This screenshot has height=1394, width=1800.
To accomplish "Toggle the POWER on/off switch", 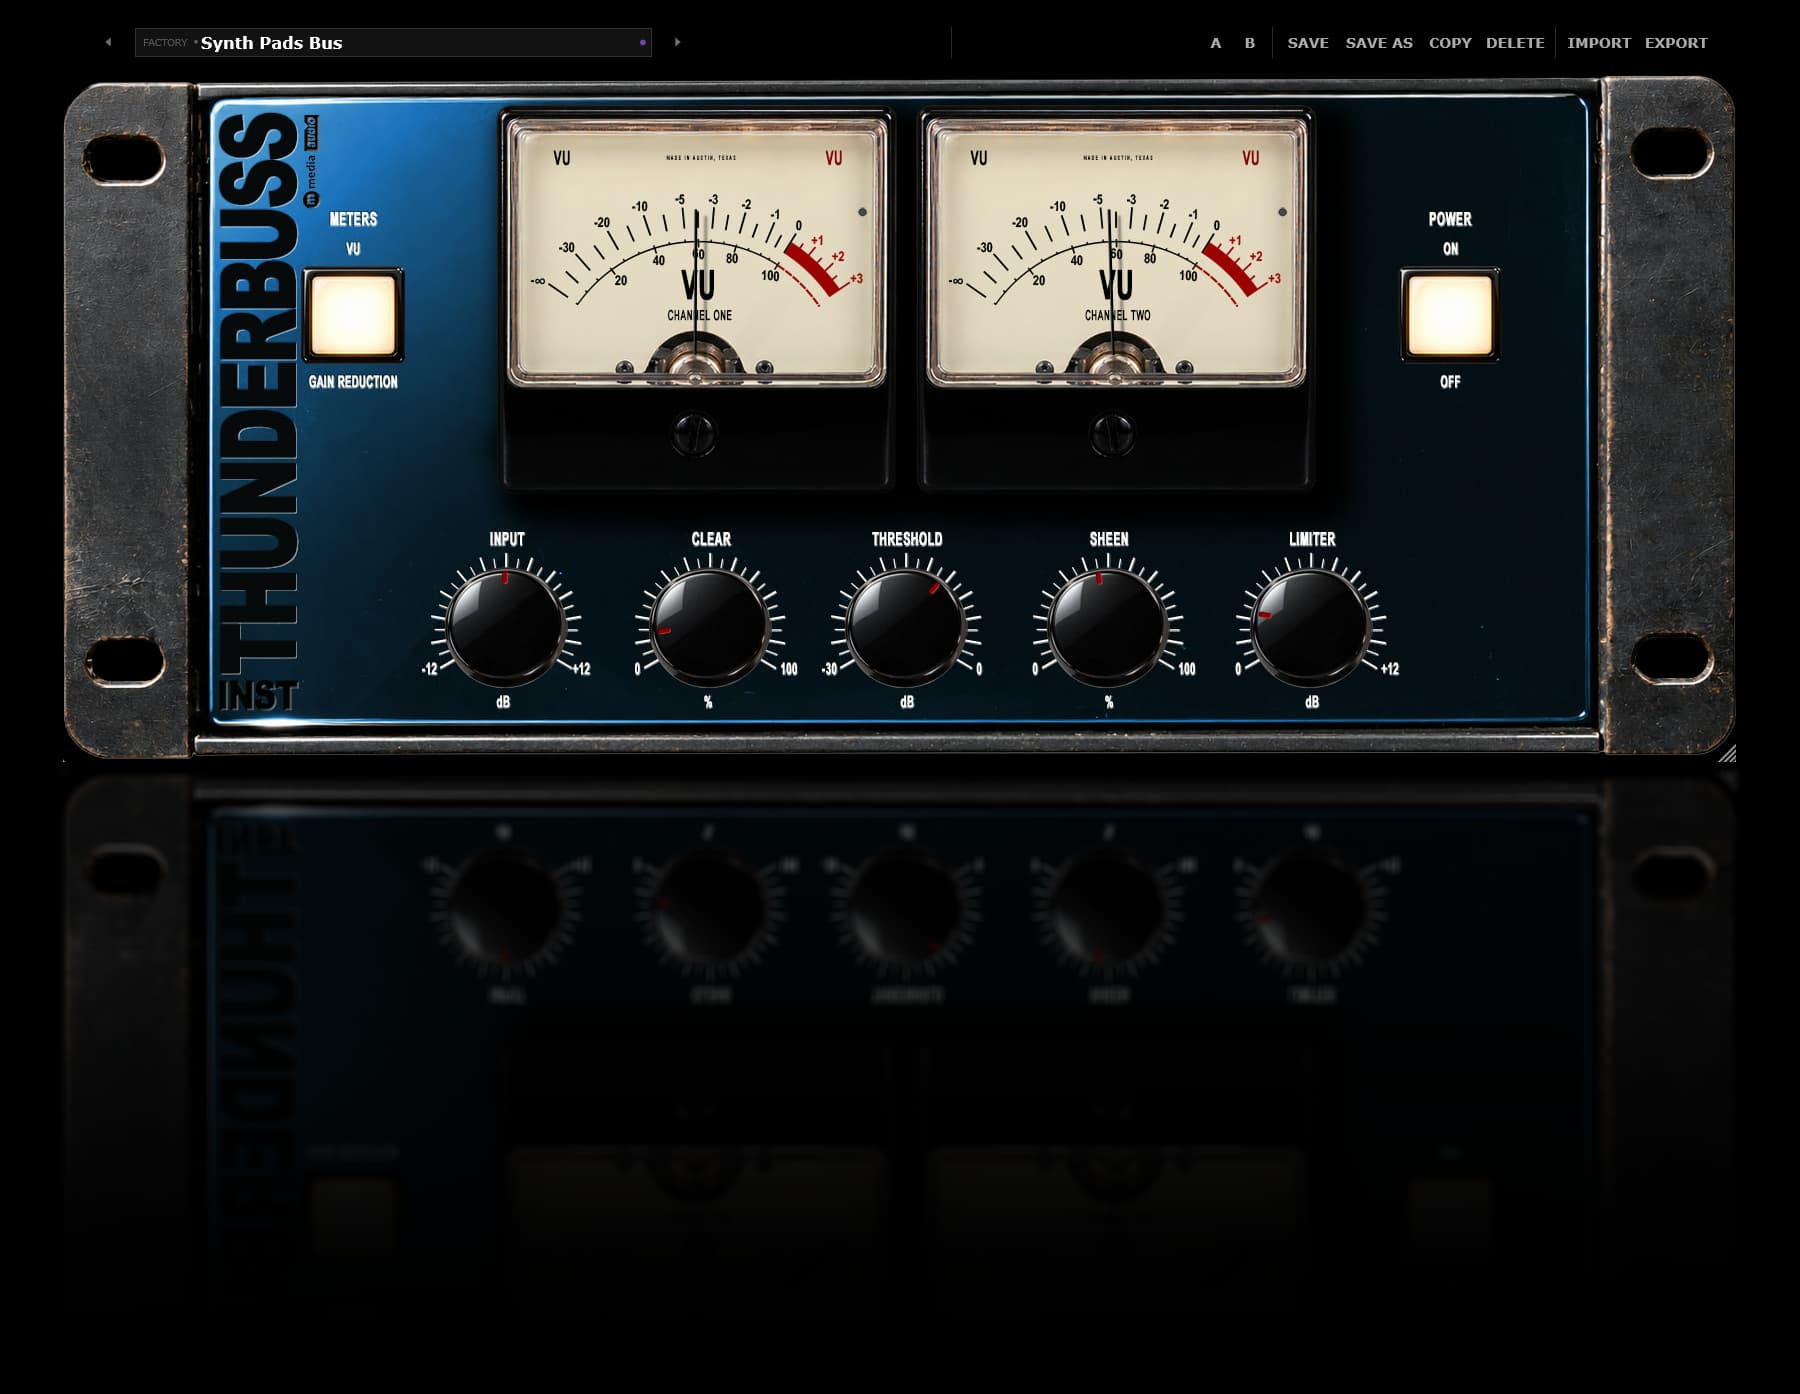I will point(1449,315).
